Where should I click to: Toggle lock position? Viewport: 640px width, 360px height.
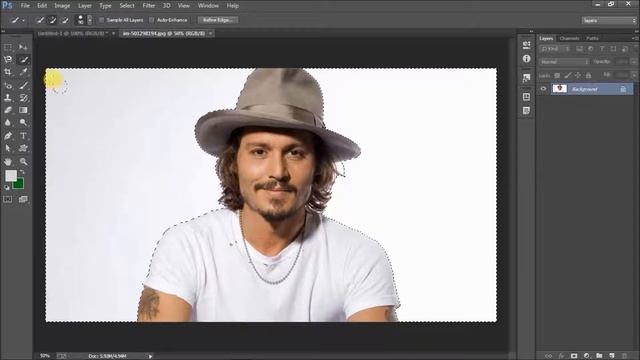[578, 76]
